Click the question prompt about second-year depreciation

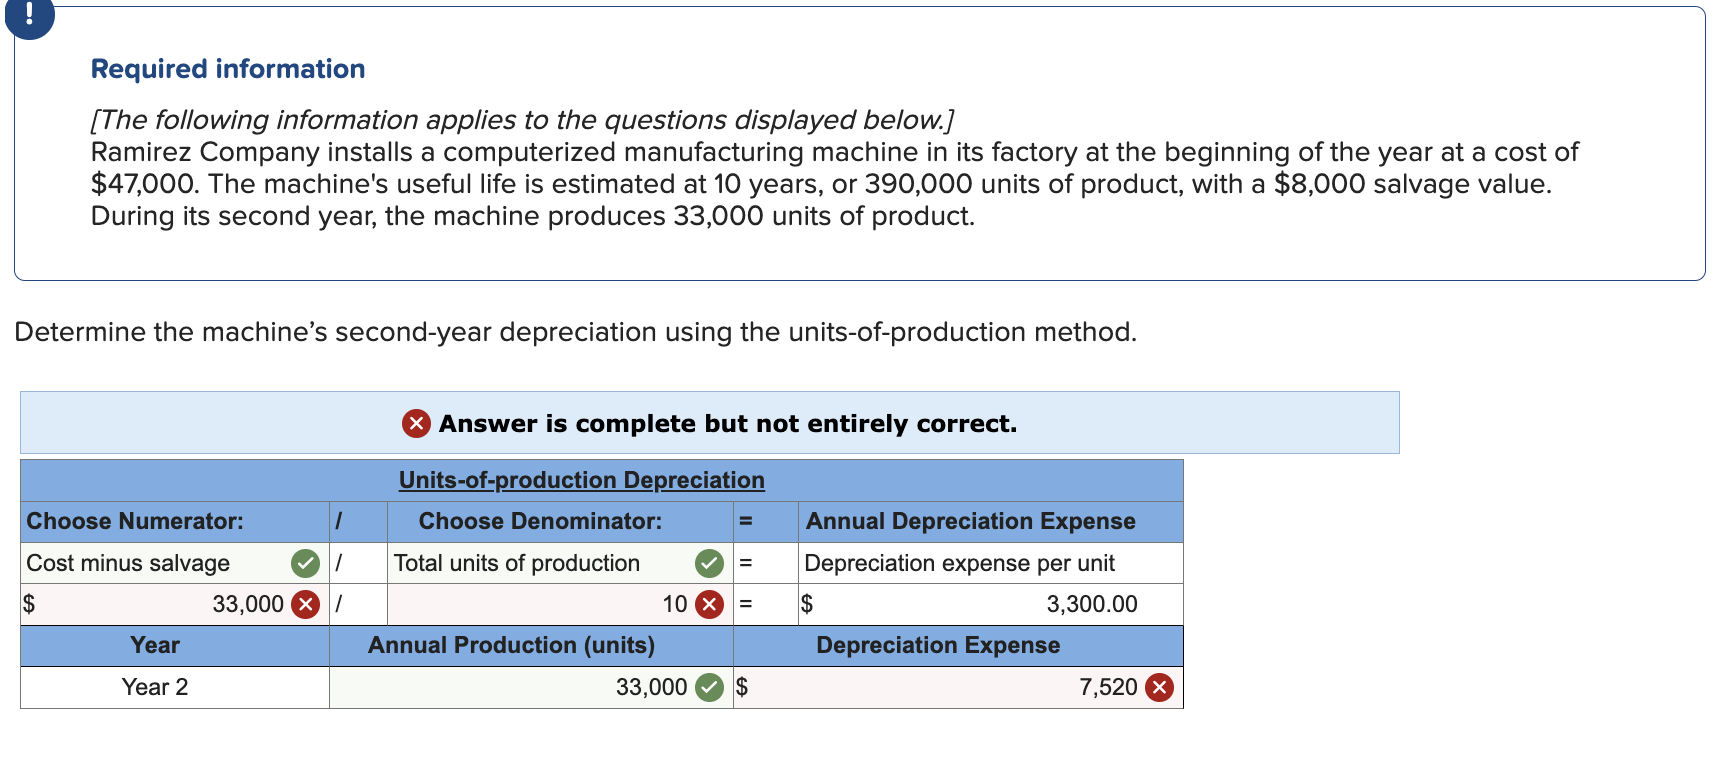click(576, 332)
